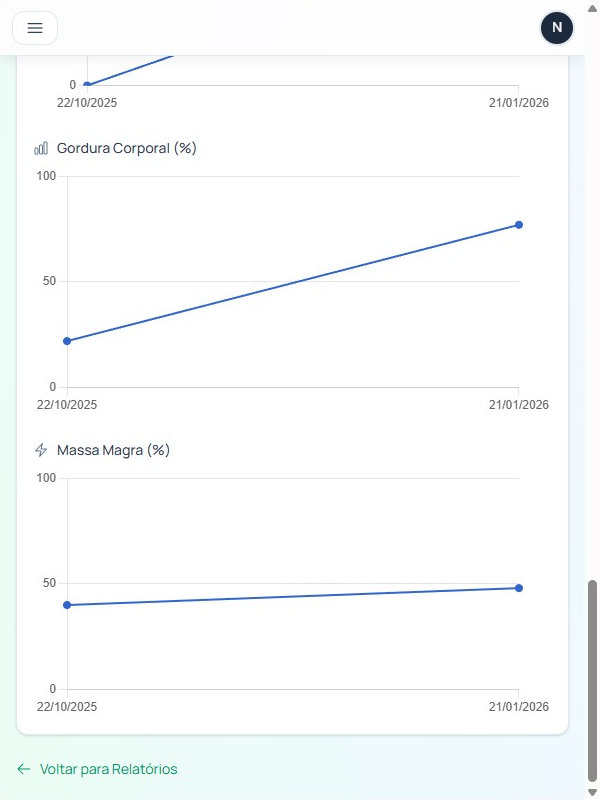Click the Massa Magra trend line midpoint
Image resolution: width=600 pixels, height=800 pixels.
(293, 597)
